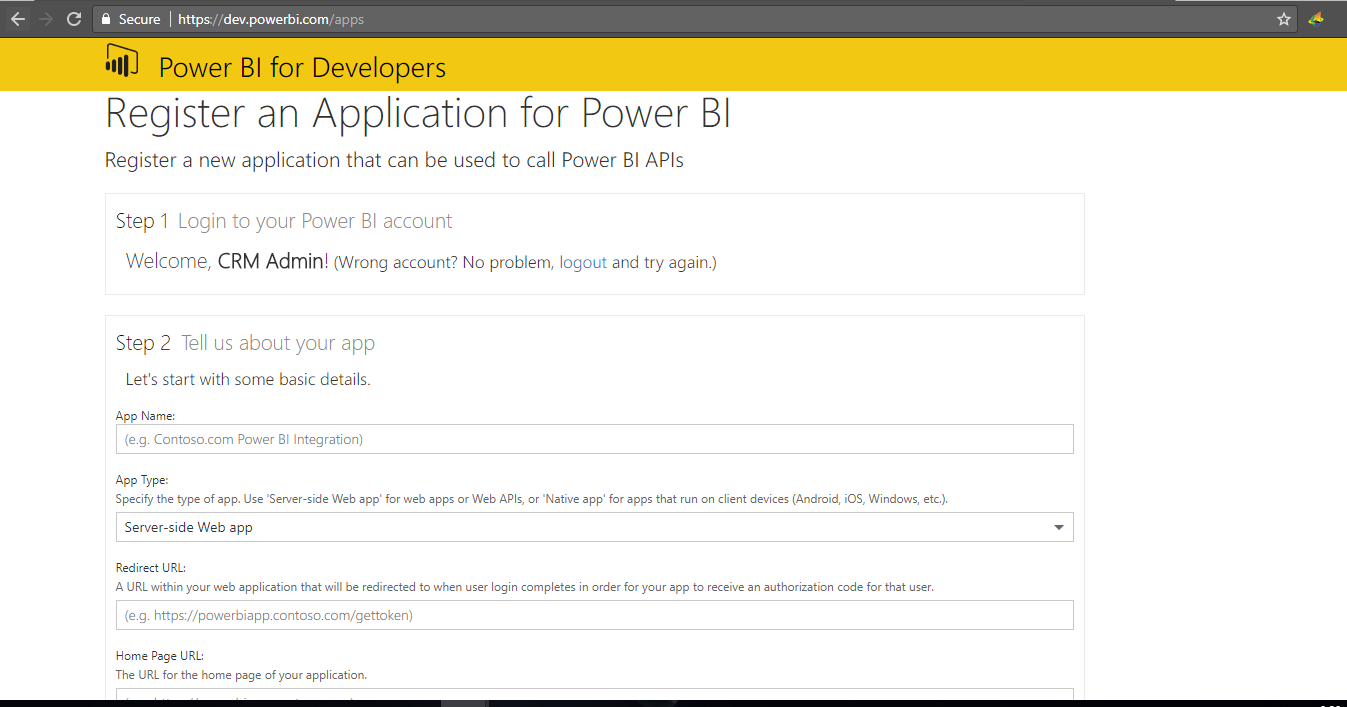
Task: Click 'Step 2 Tell us about your app'
Action: pyautogui.click(x=245, y=343)
